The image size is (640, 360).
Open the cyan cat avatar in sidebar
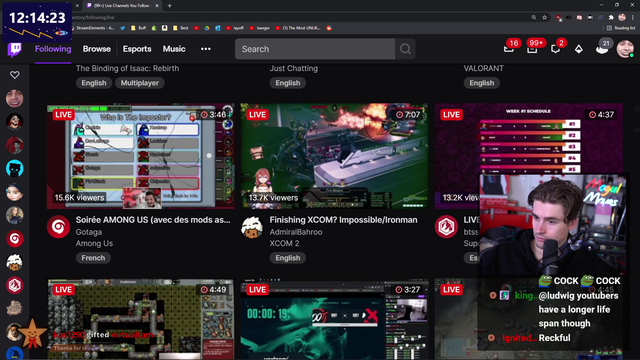click(x=15, y=169)
